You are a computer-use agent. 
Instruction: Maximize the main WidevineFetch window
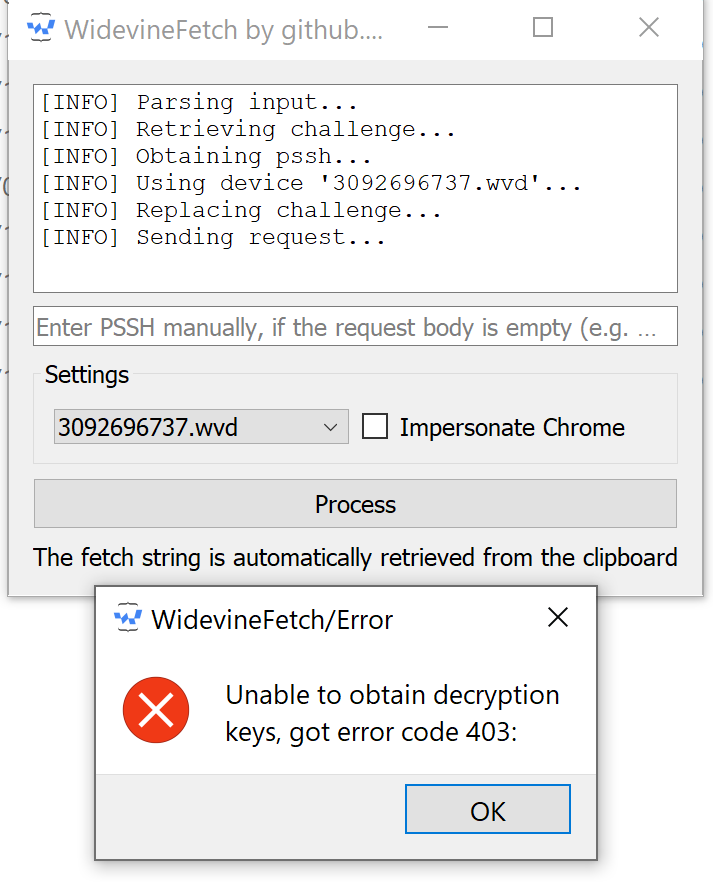tap(543, 28)
